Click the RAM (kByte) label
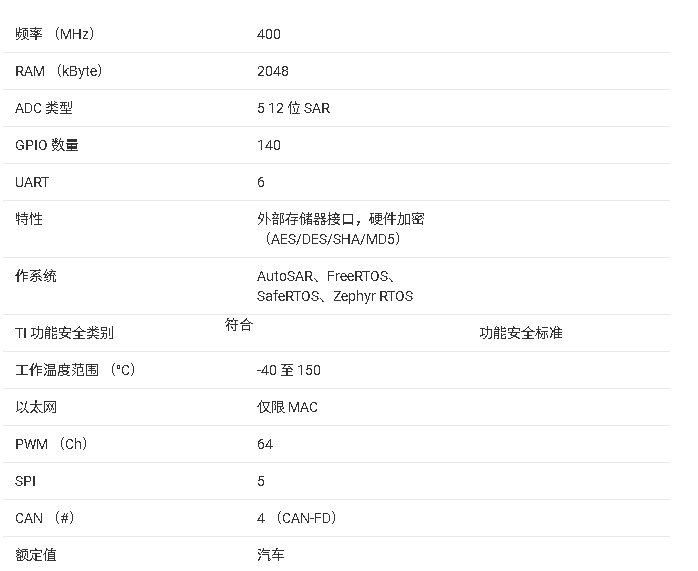Image resolution: width=698 pixels, height=571 pixels. click(59, 71)
